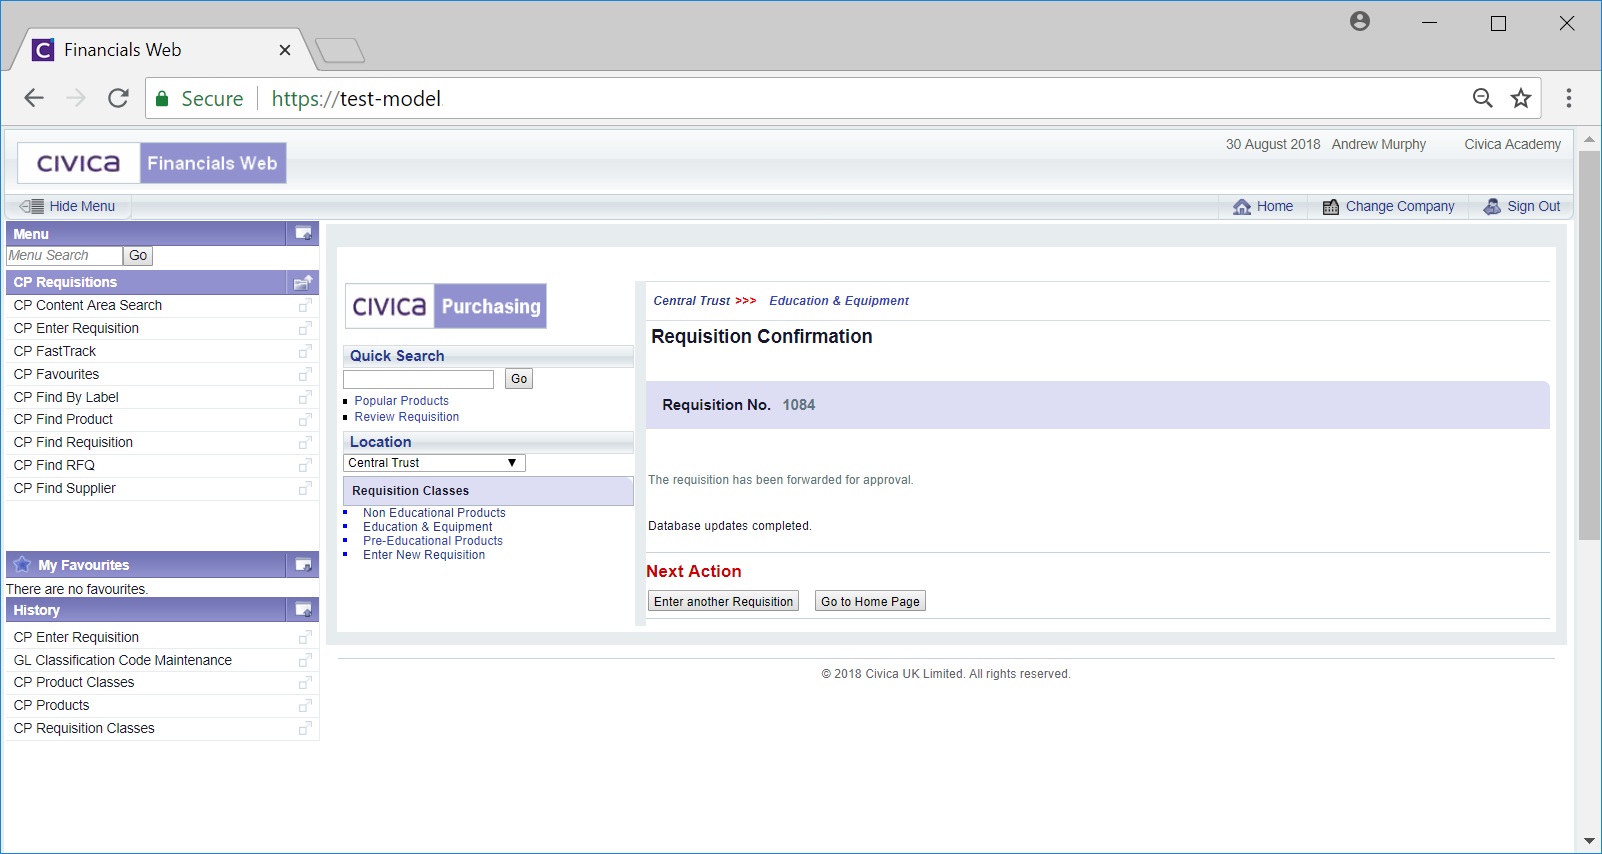Open new browser tab button
Screen dimensions: 1602x854
[340, 50]
